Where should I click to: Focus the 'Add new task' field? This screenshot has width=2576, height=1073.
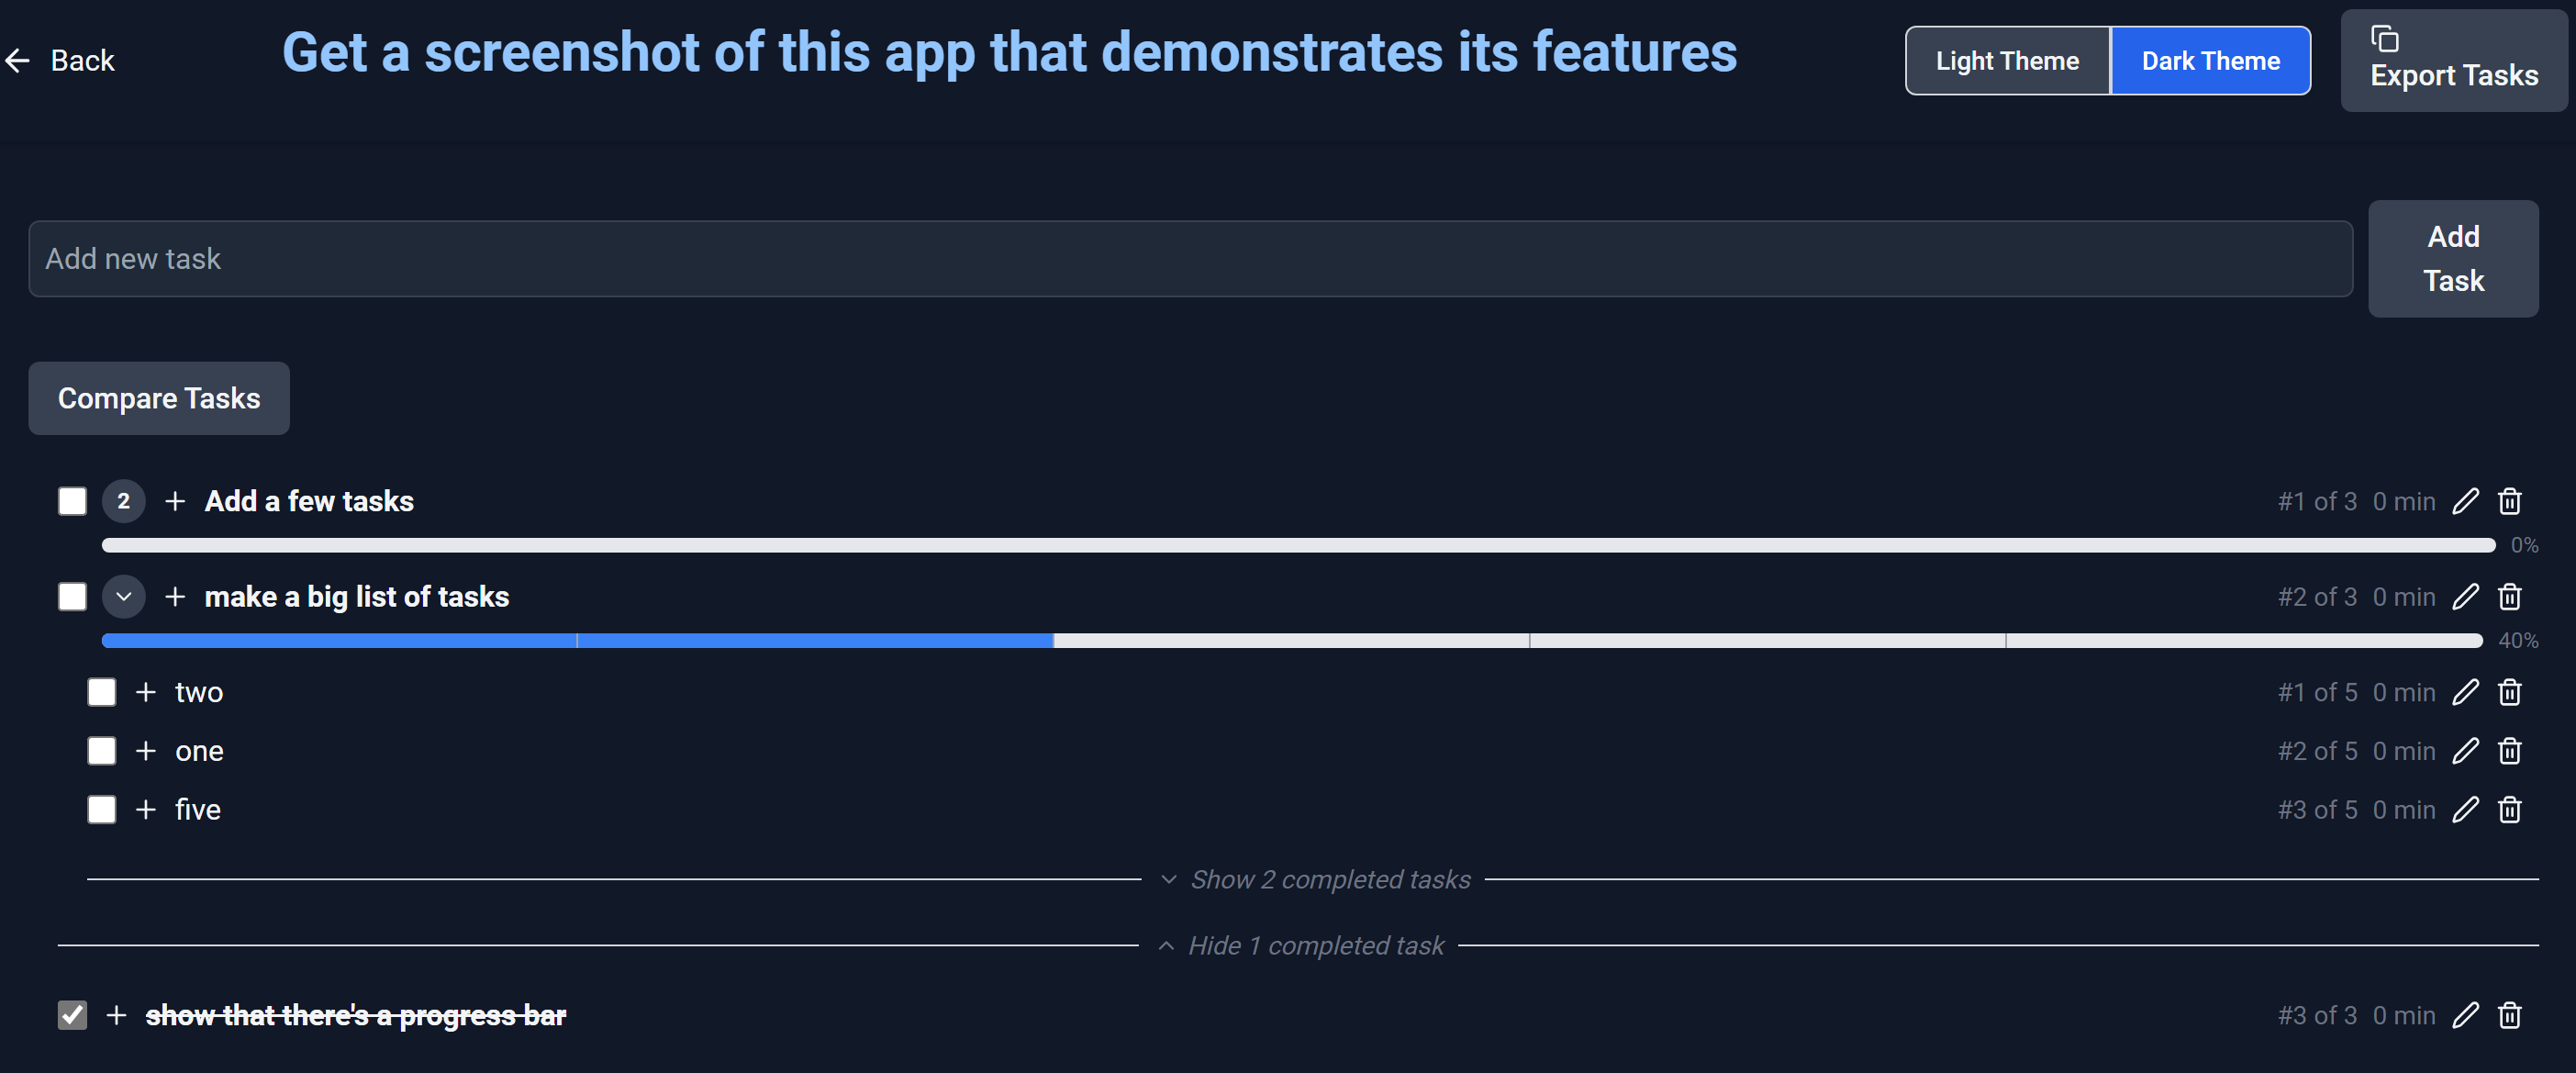click(x=1190, y=259)
